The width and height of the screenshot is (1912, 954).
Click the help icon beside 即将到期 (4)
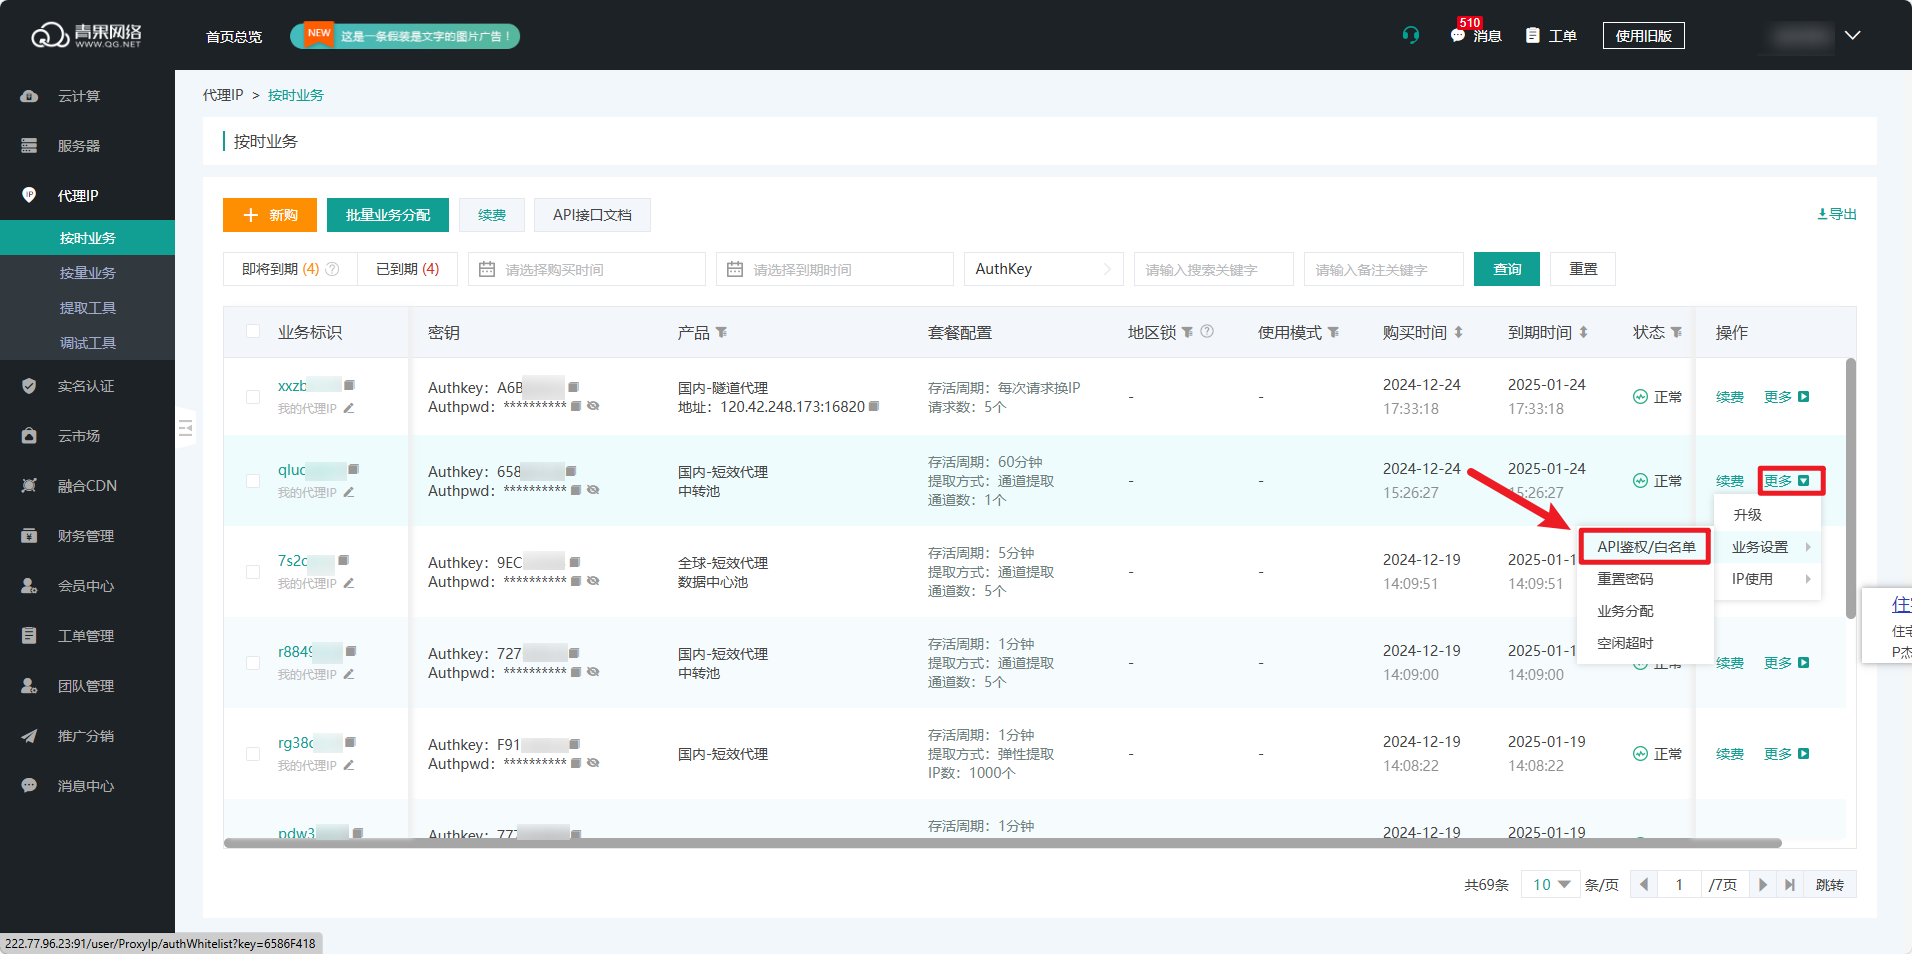point(333,269)
